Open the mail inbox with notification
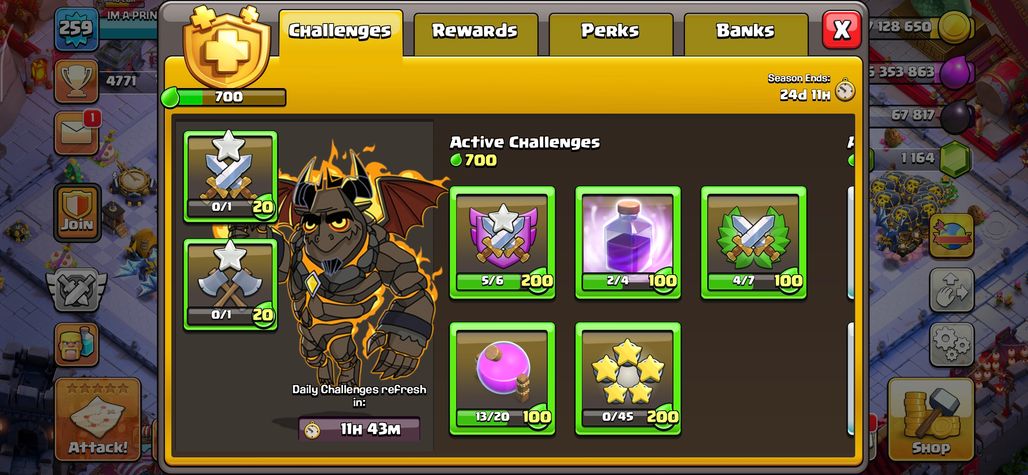Screen dimensions: 1028x475 77,133
